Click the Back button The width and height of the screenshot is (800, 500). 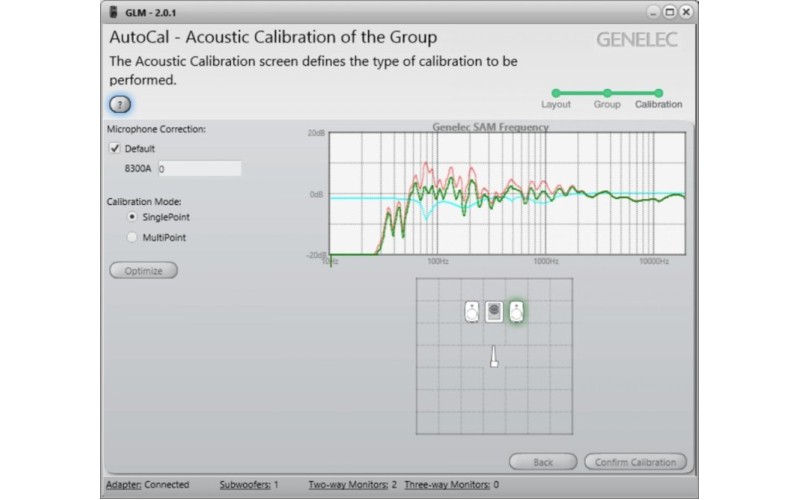click(x=543, y=462)
